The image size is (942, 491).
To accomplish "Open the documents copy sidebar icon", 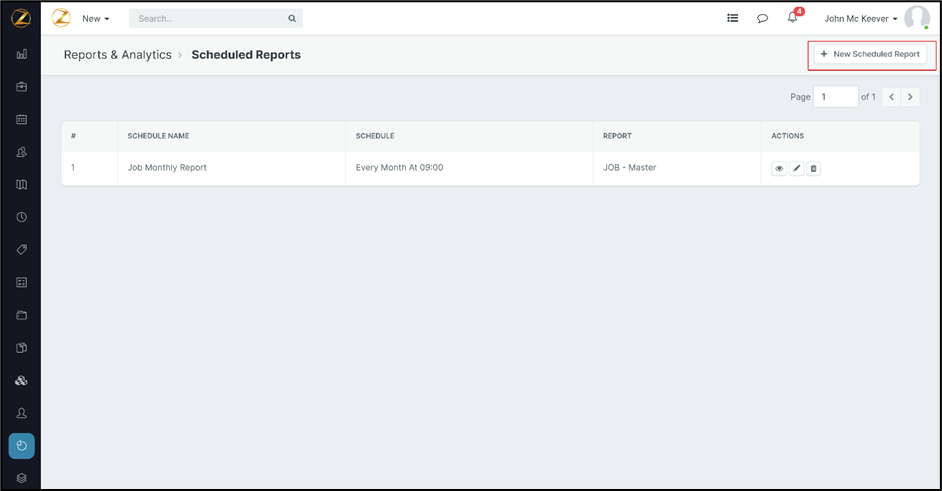I will pyautogui.click(x=22, y=347).
